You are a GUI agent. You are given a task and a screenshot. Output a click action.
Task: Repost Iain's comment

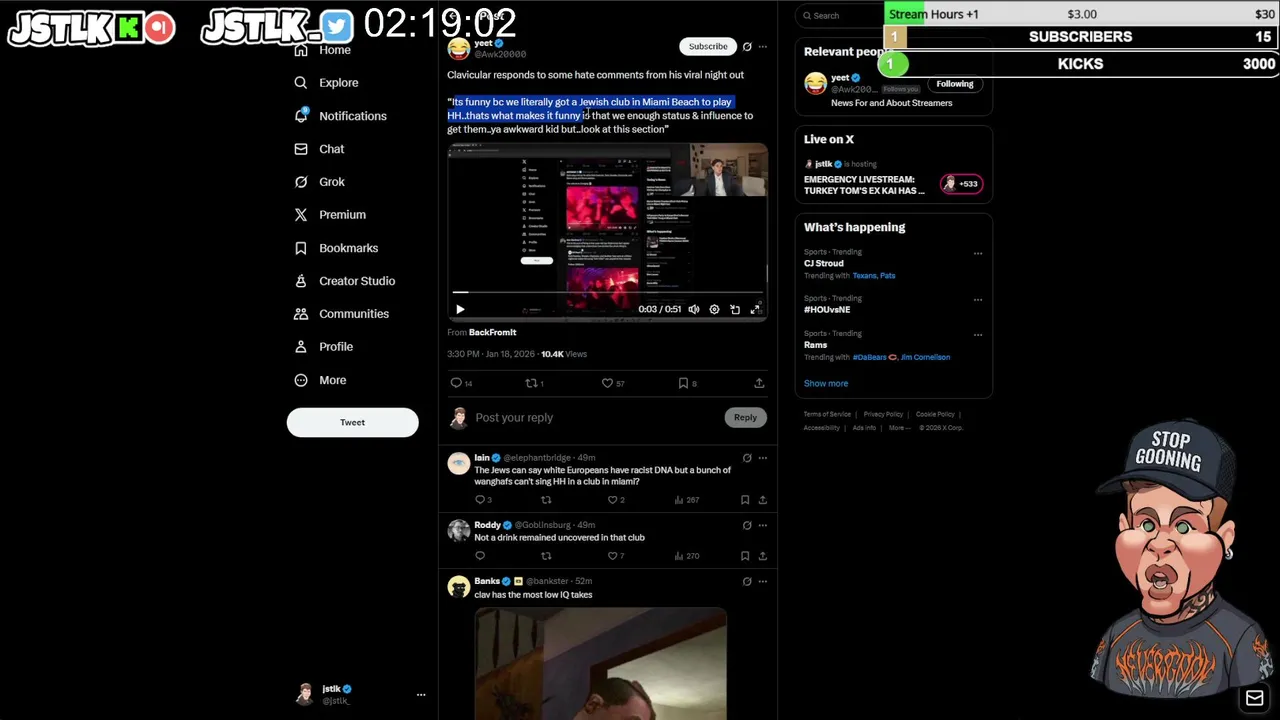click(546, 500)
